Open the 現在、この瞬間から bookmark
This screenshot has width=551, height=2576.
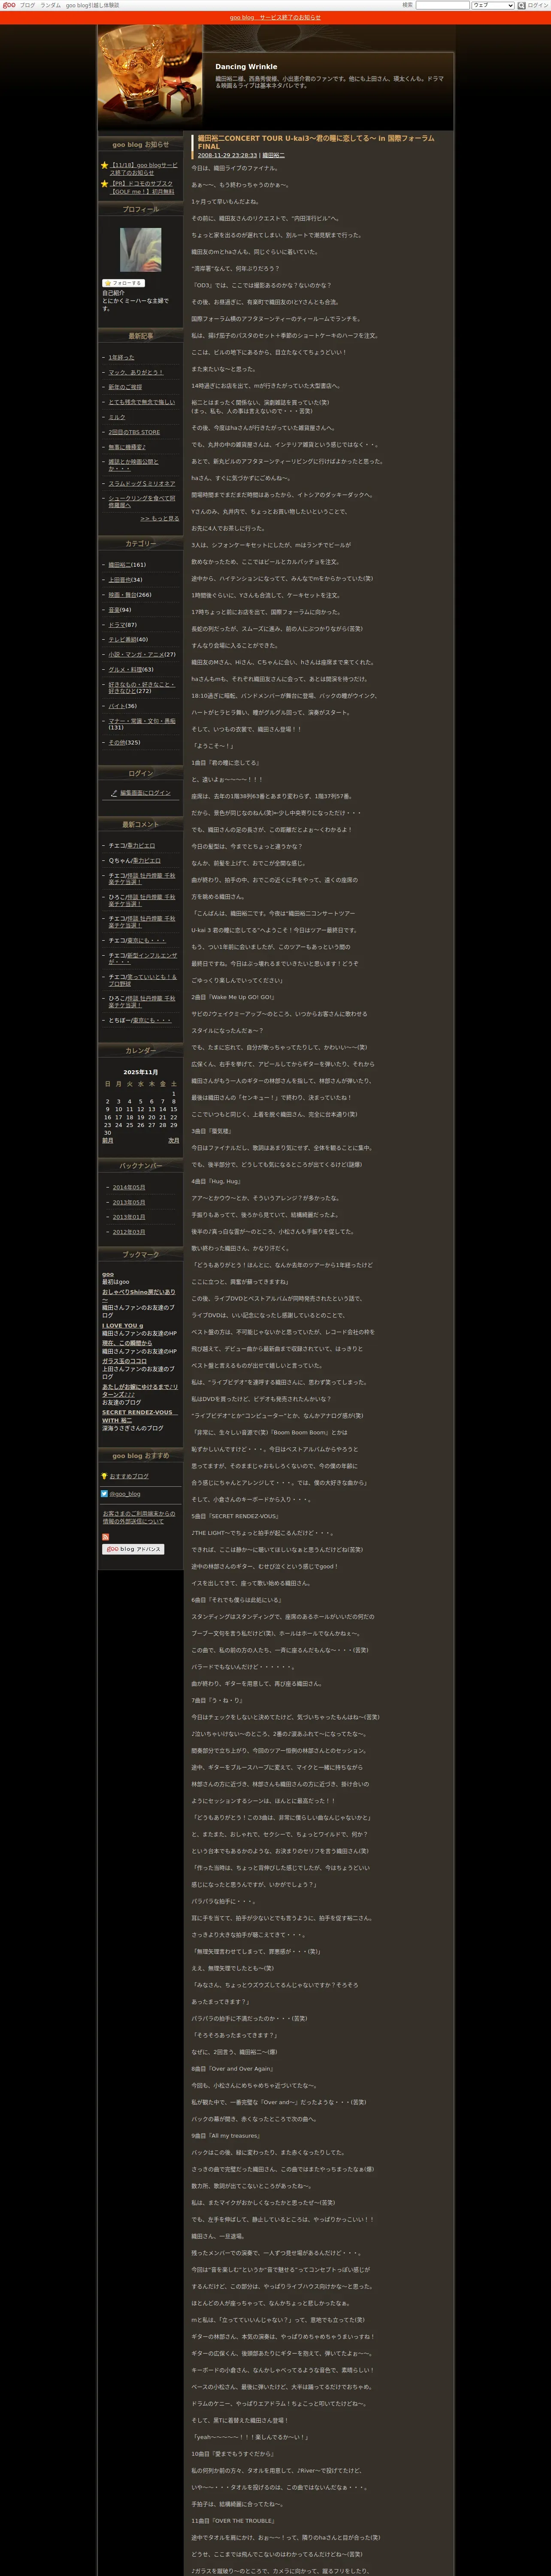[x=127, y=1343]
